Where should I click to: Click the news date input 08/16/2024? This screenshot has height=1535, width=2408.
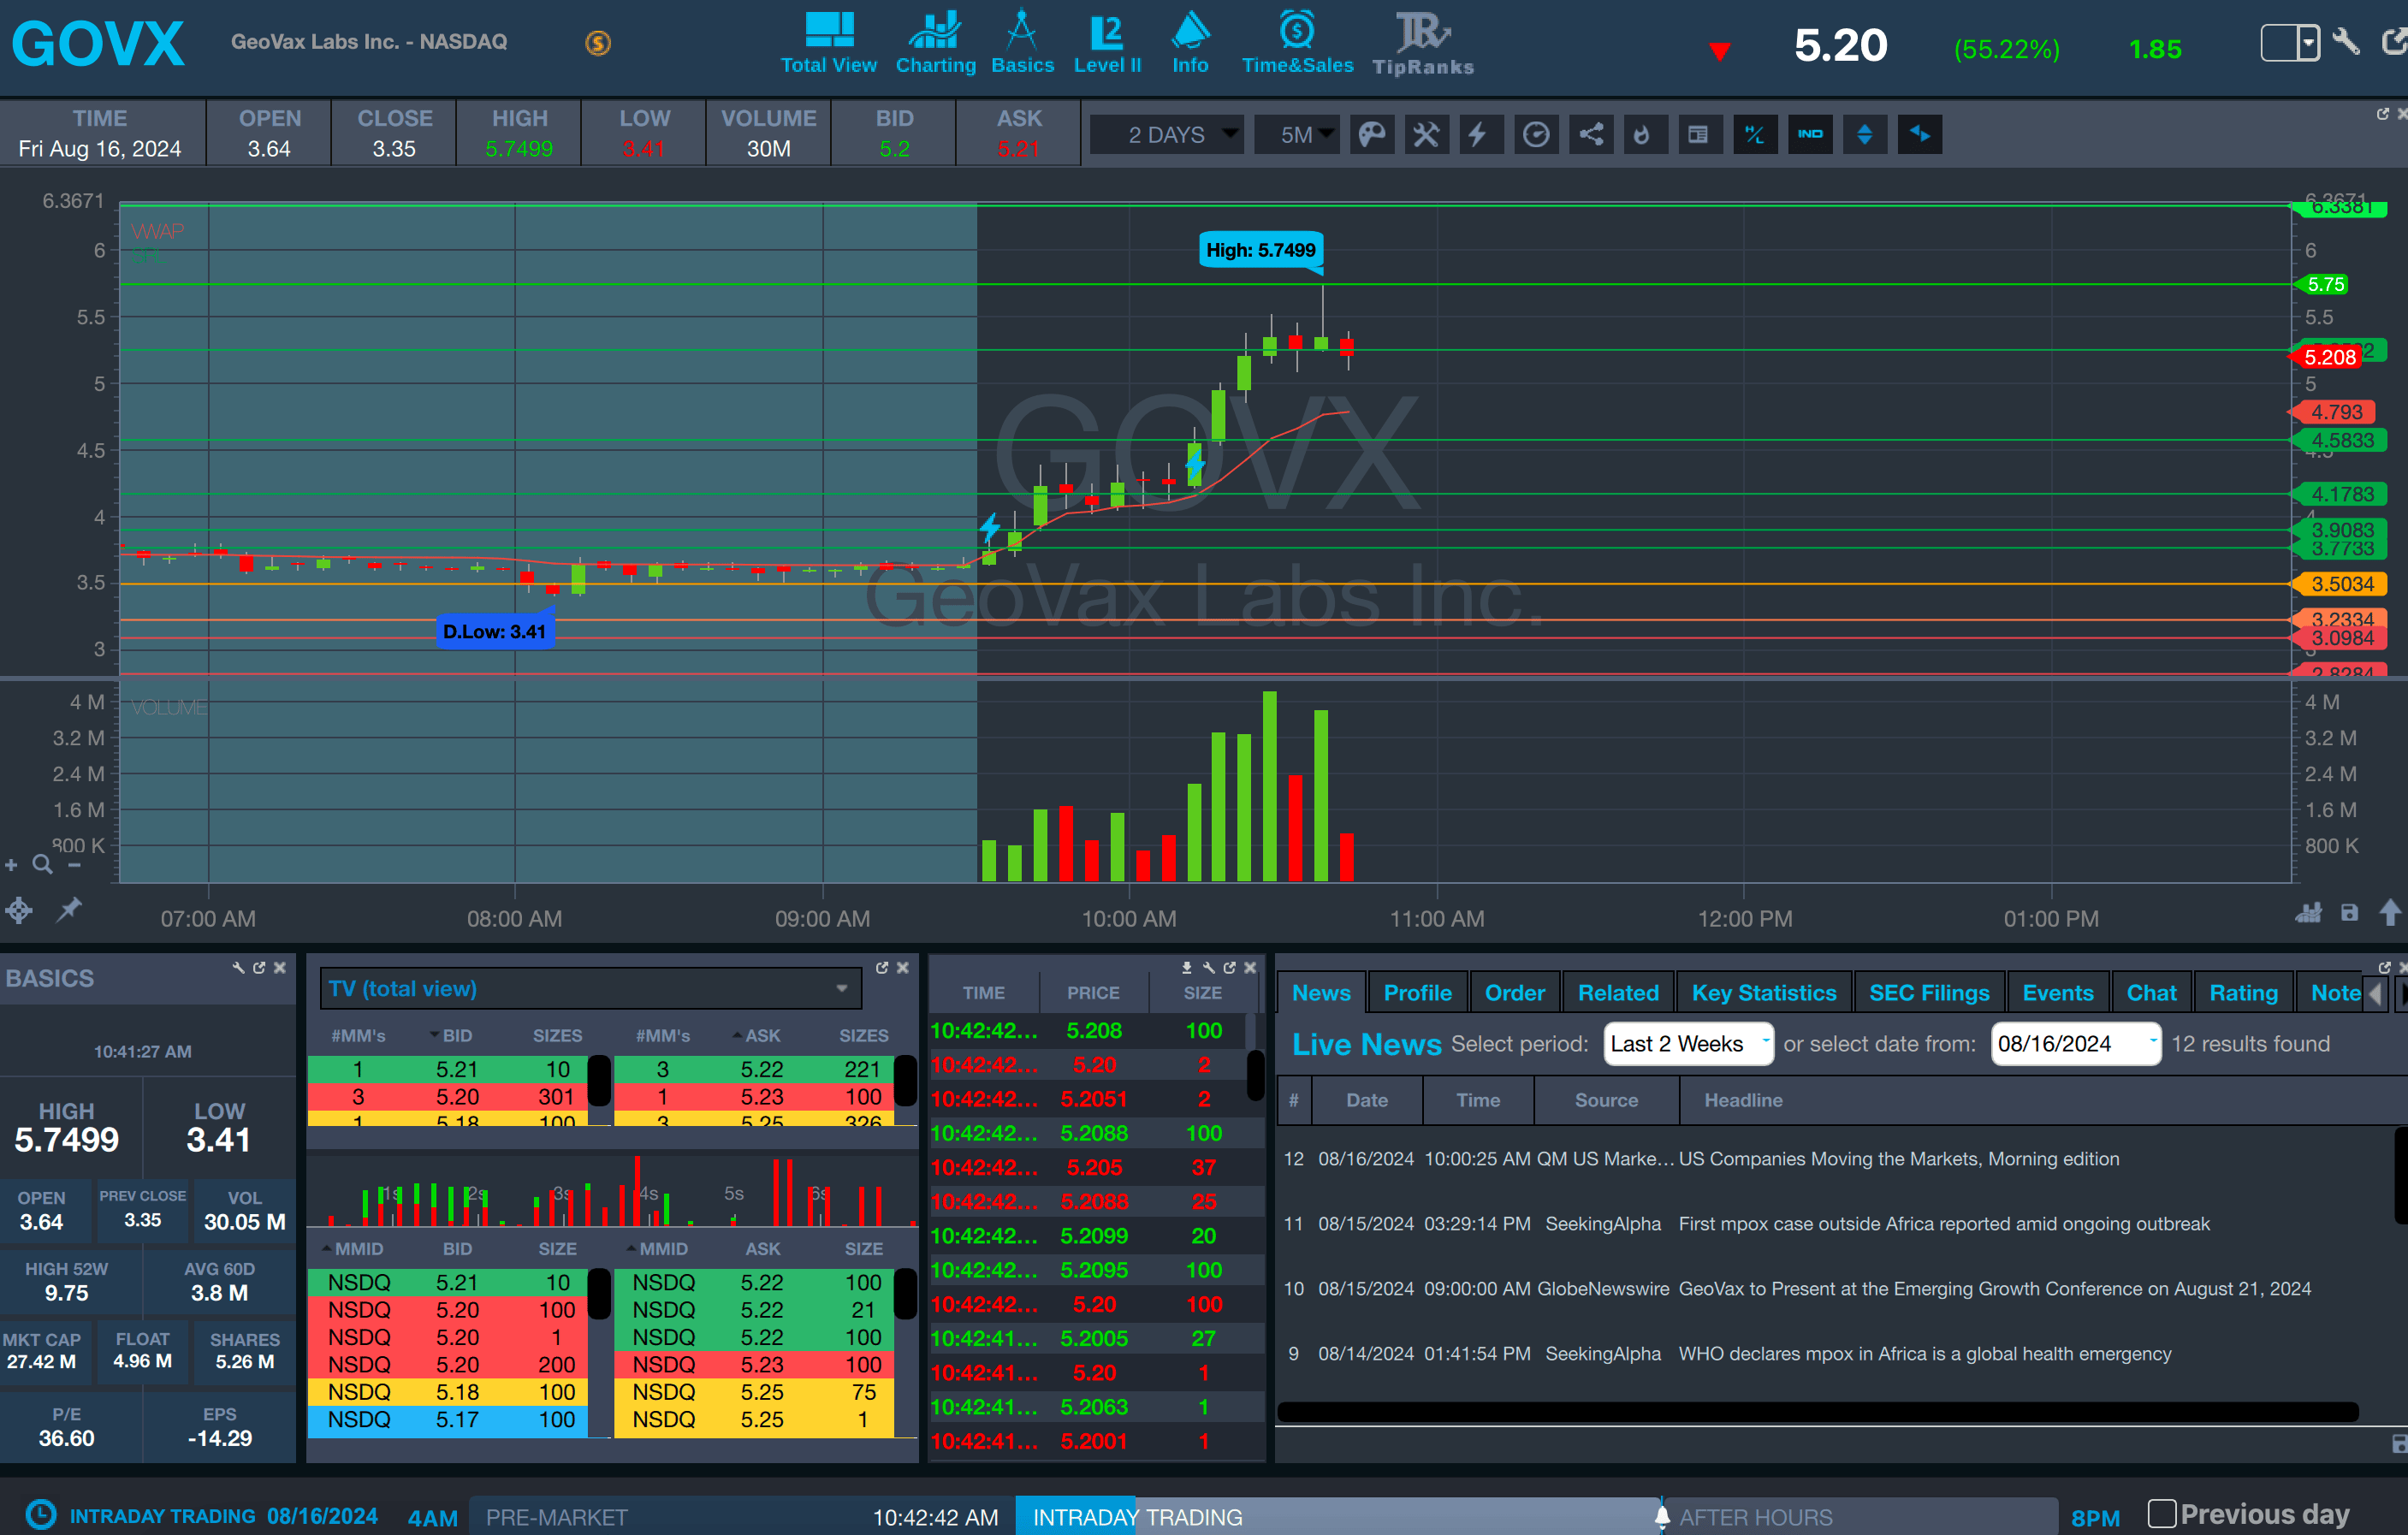point(2075,1044)
